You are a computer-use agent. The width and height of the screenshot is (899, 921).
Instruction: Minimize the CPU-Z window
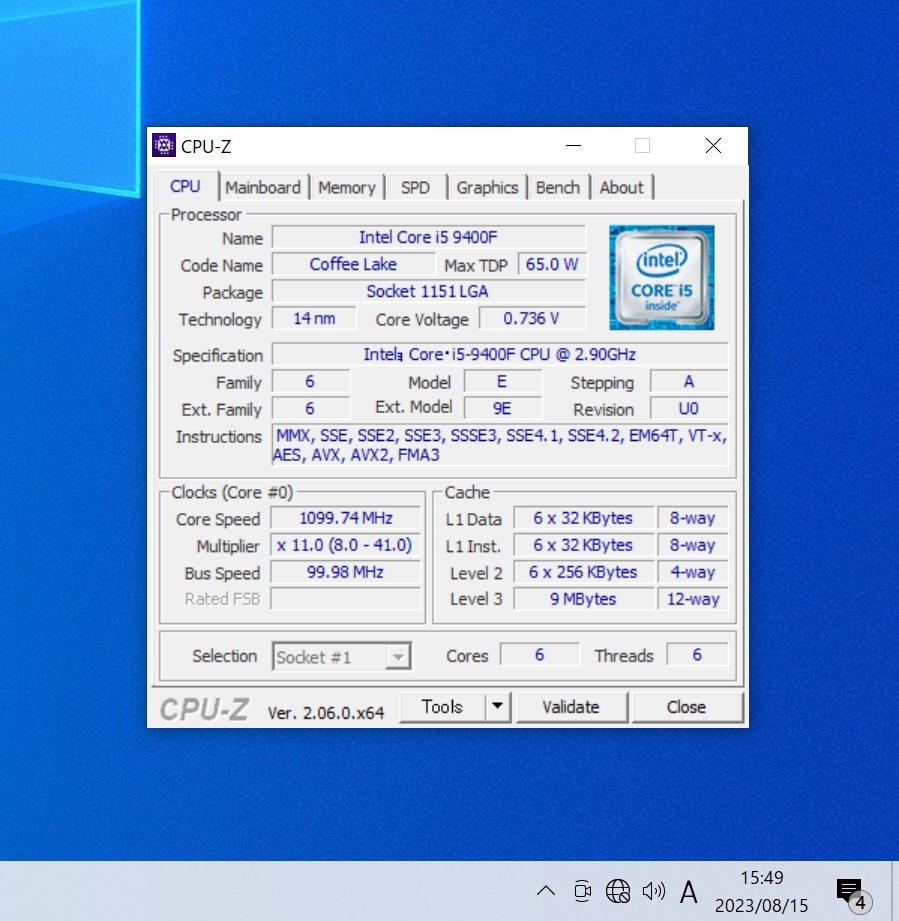coord(574,145)
